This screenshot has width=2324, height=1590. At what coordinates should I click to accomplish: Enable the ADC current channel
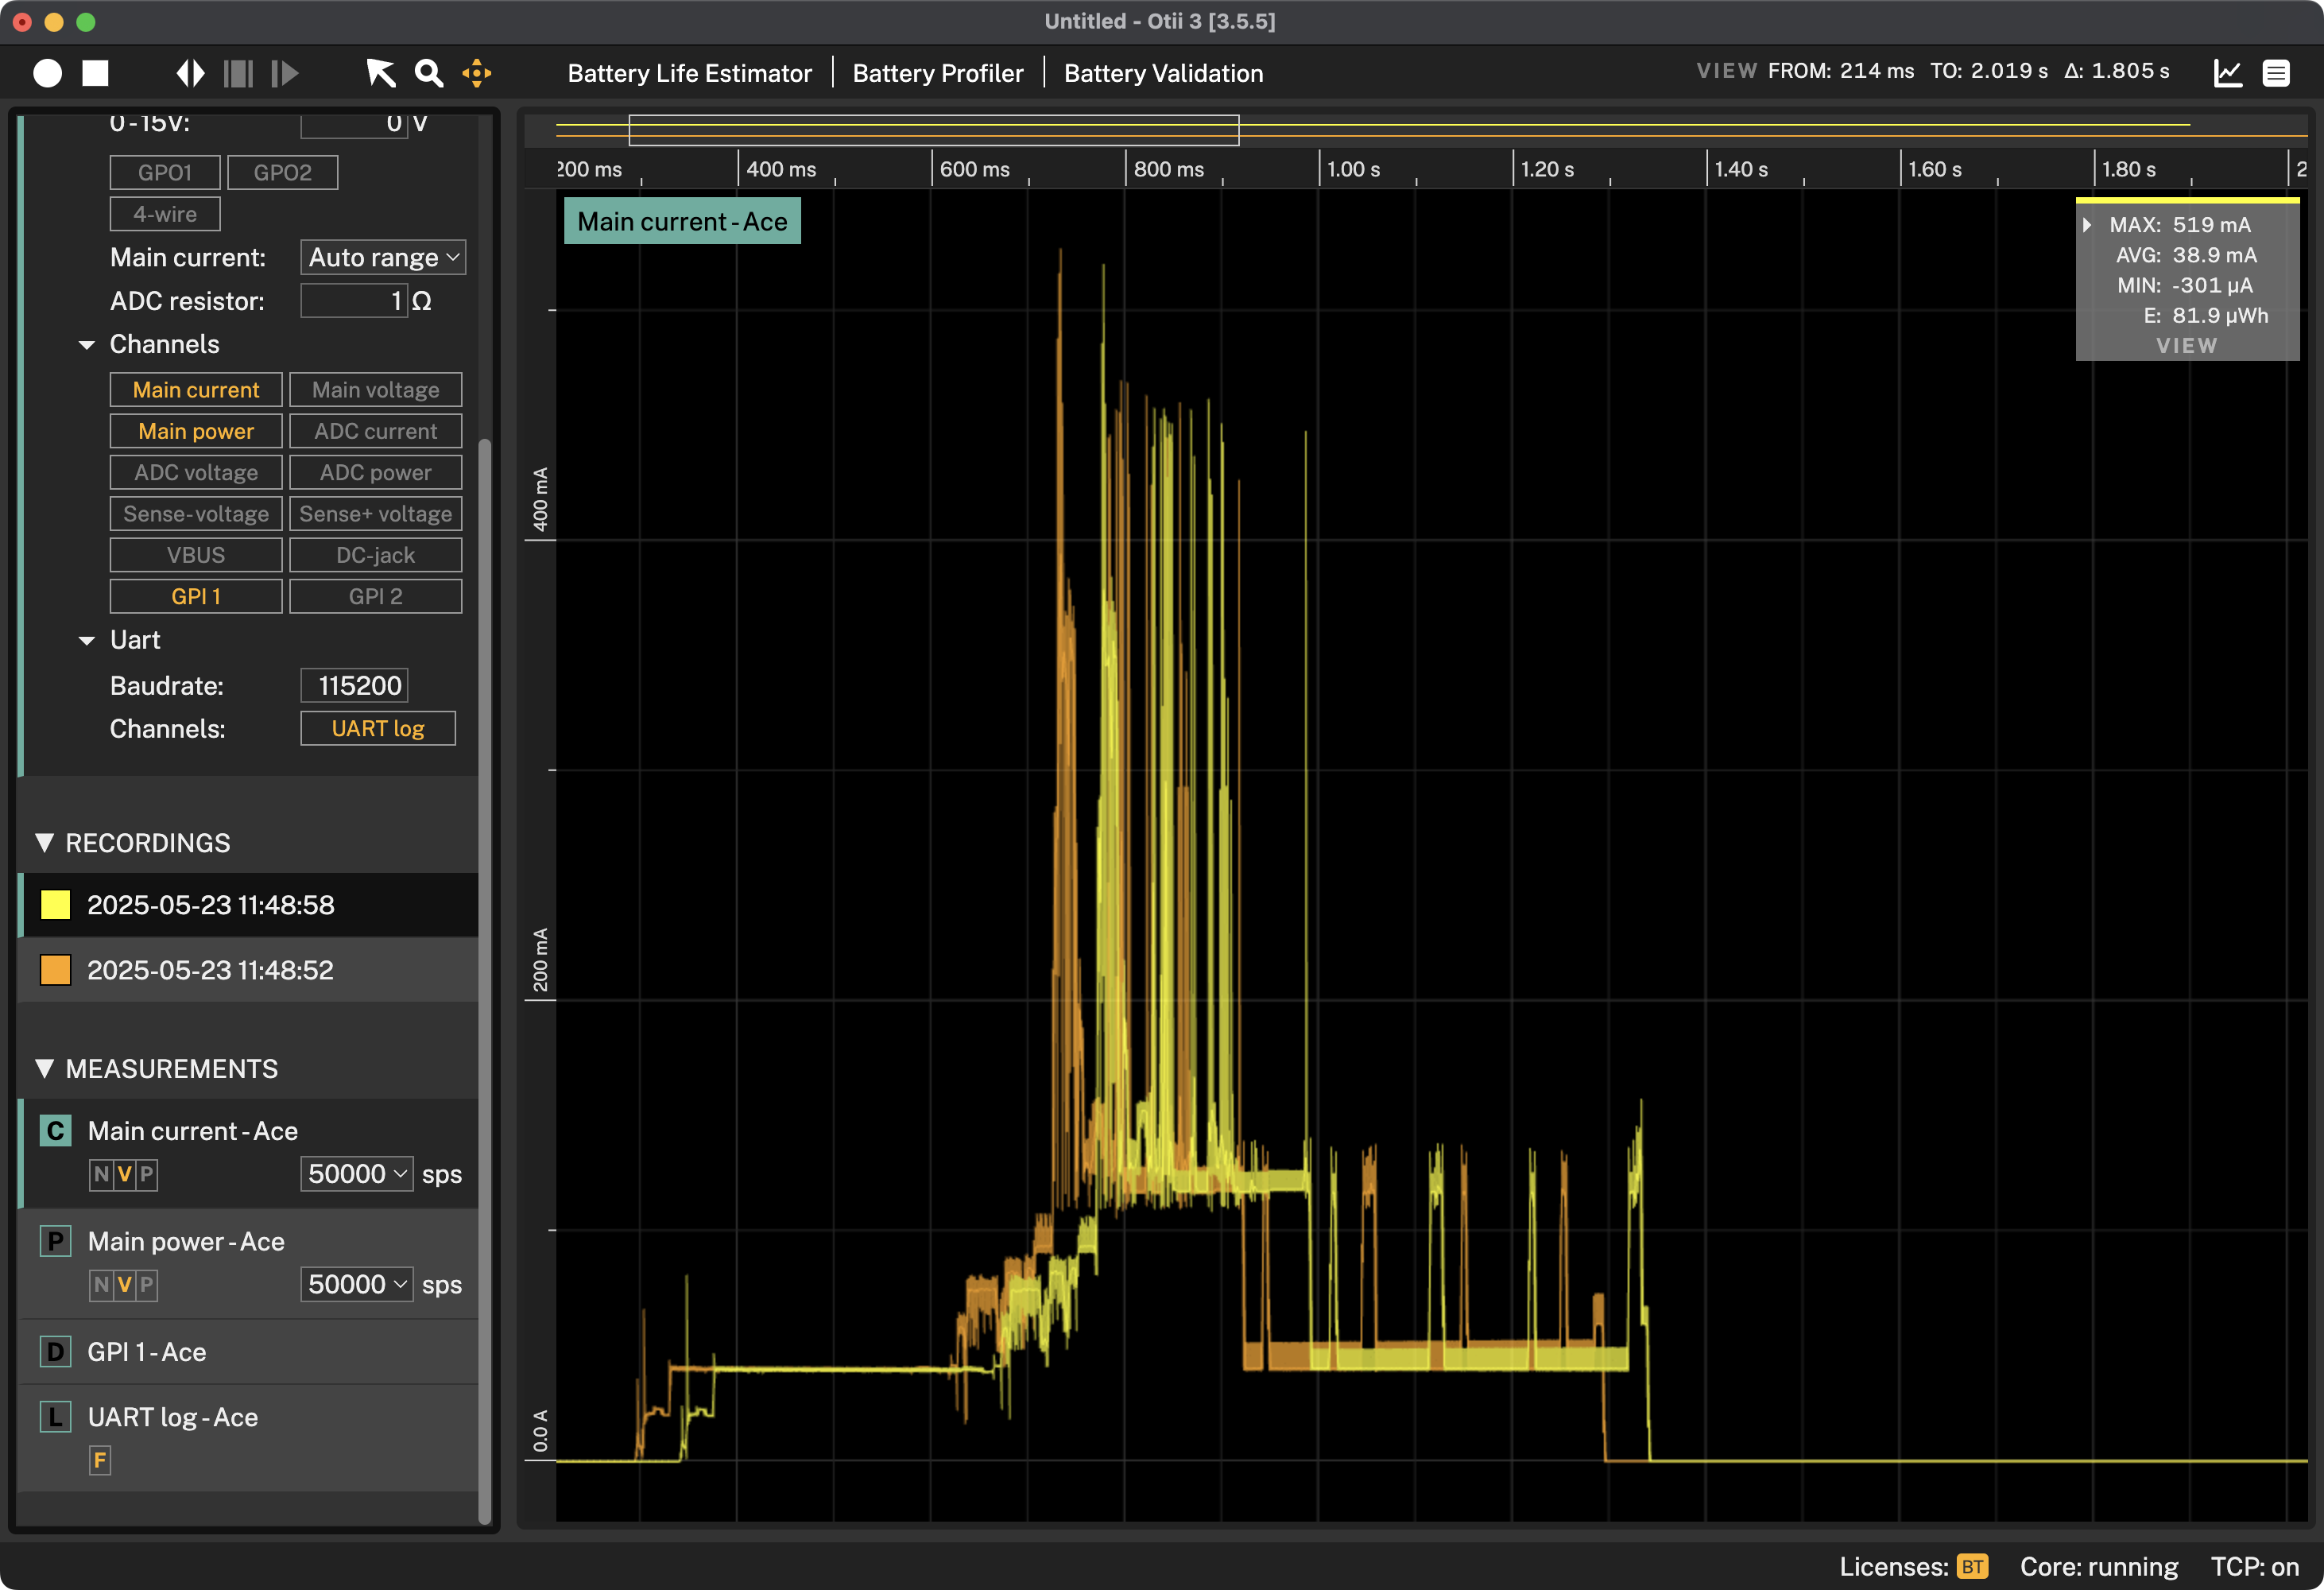(376, 431)
